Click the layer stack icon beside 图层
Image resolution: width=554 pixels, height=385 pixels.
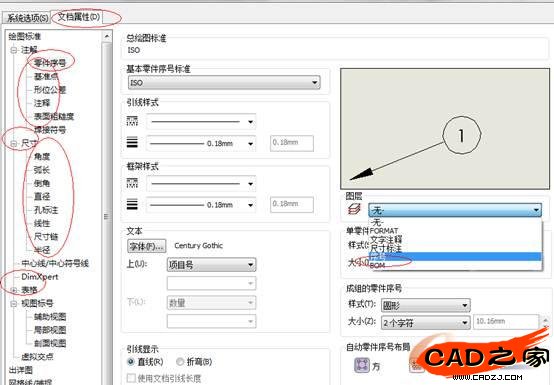click(x=354, y=209)
